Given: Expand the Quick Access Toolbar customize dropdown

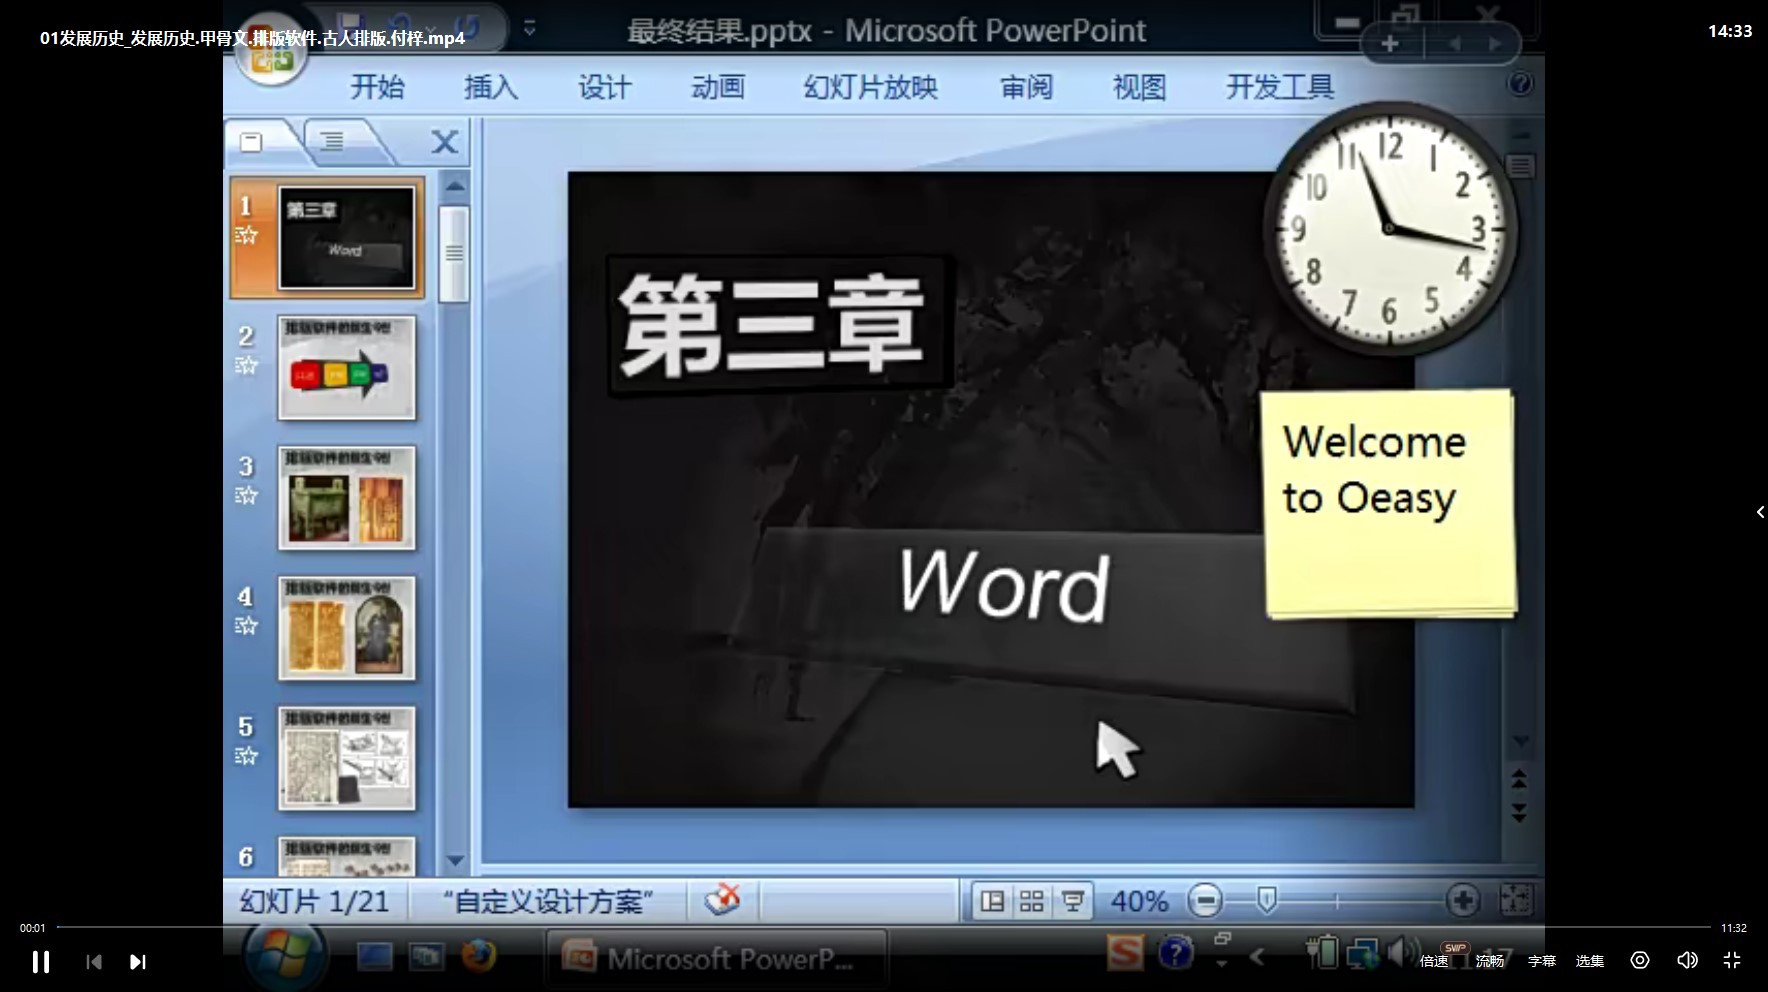Looking at the screenshot, I should click(530, 28).
